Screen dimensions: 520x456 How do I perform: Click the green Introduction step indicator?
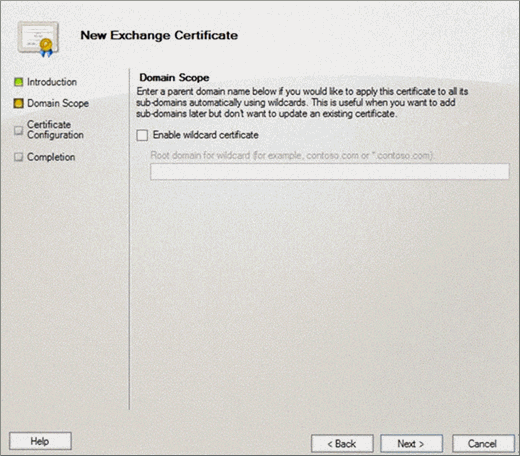click(19, 82)
